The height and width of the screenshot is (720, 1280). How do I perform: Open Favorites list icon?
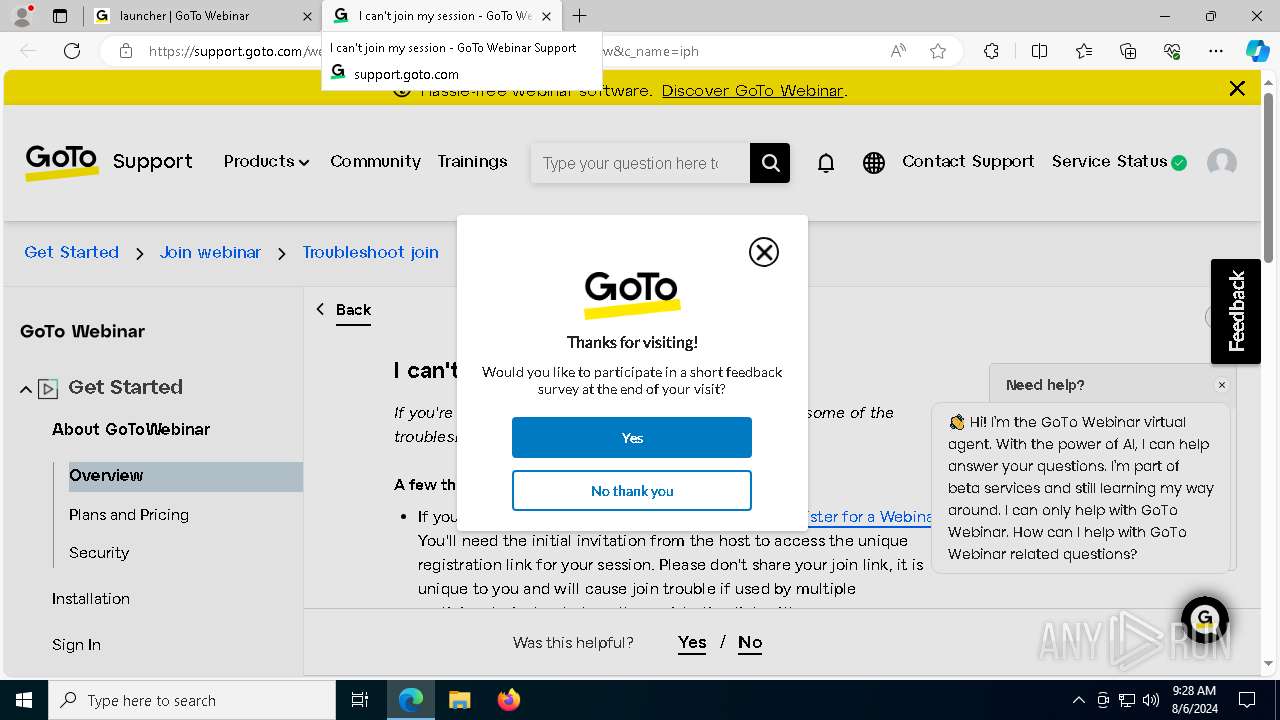[x=1084, y=51]
